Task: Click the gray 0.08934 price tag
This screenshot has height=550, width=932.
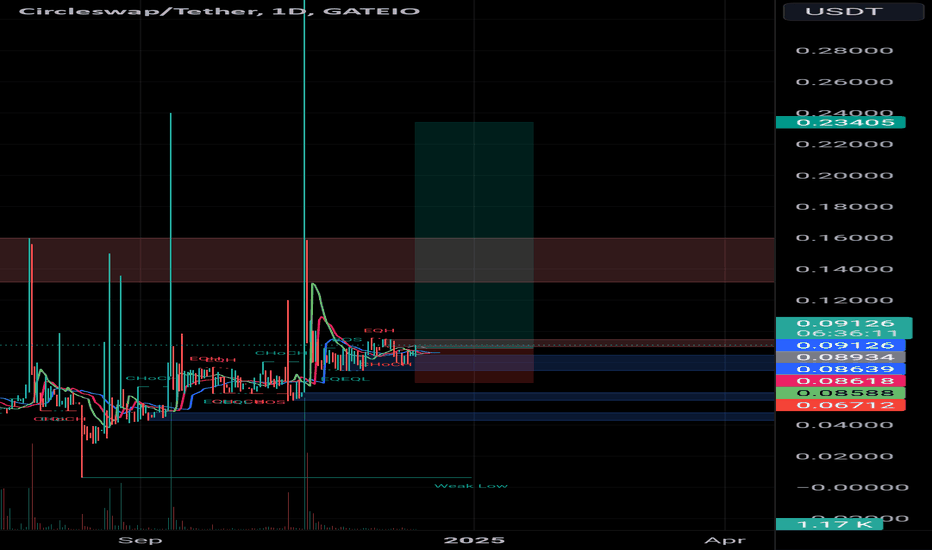Action: [840, 357]
